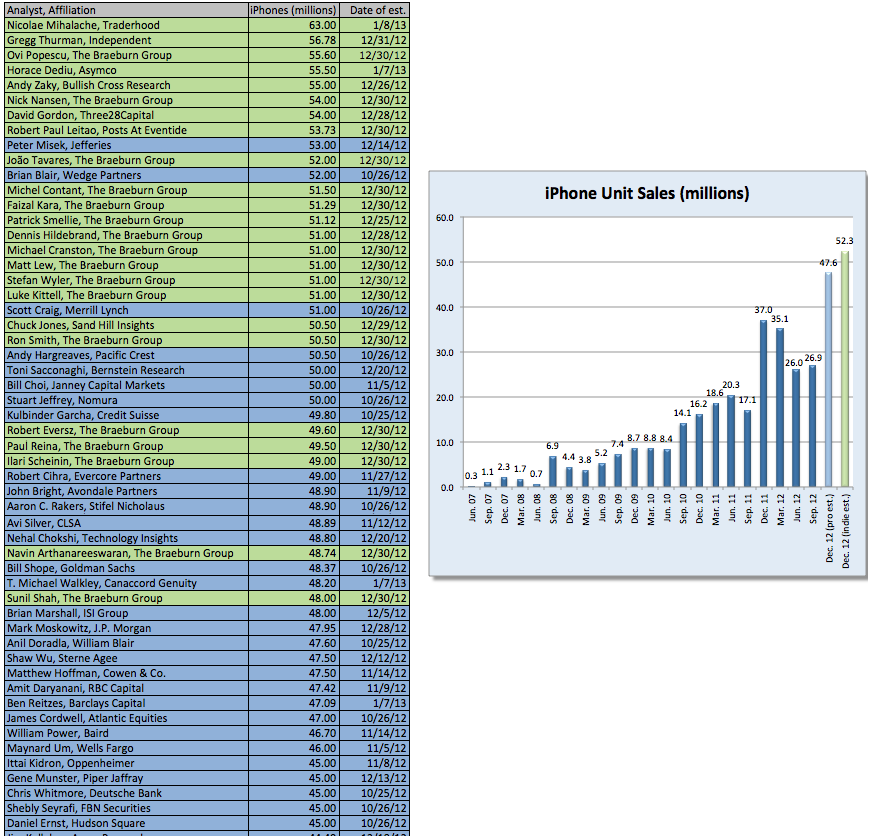Click Chuck Jones, Sand Hill Insights

[x=126, y=325]
